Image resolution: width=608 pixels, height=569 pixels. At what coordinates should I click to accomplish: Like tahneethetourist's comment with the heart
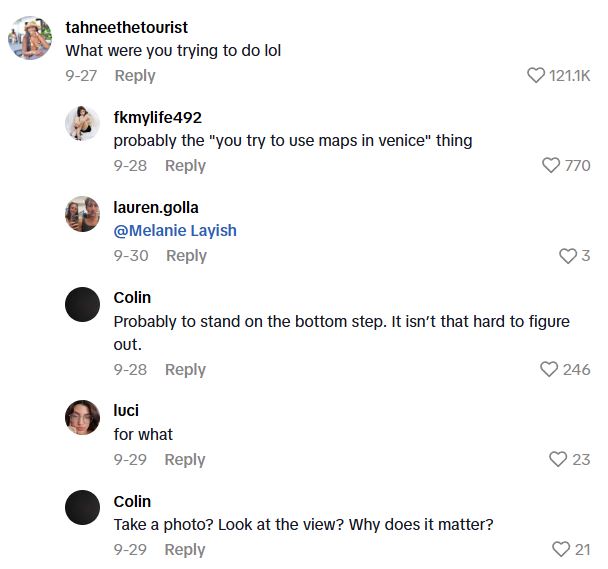tap(536, 75)
